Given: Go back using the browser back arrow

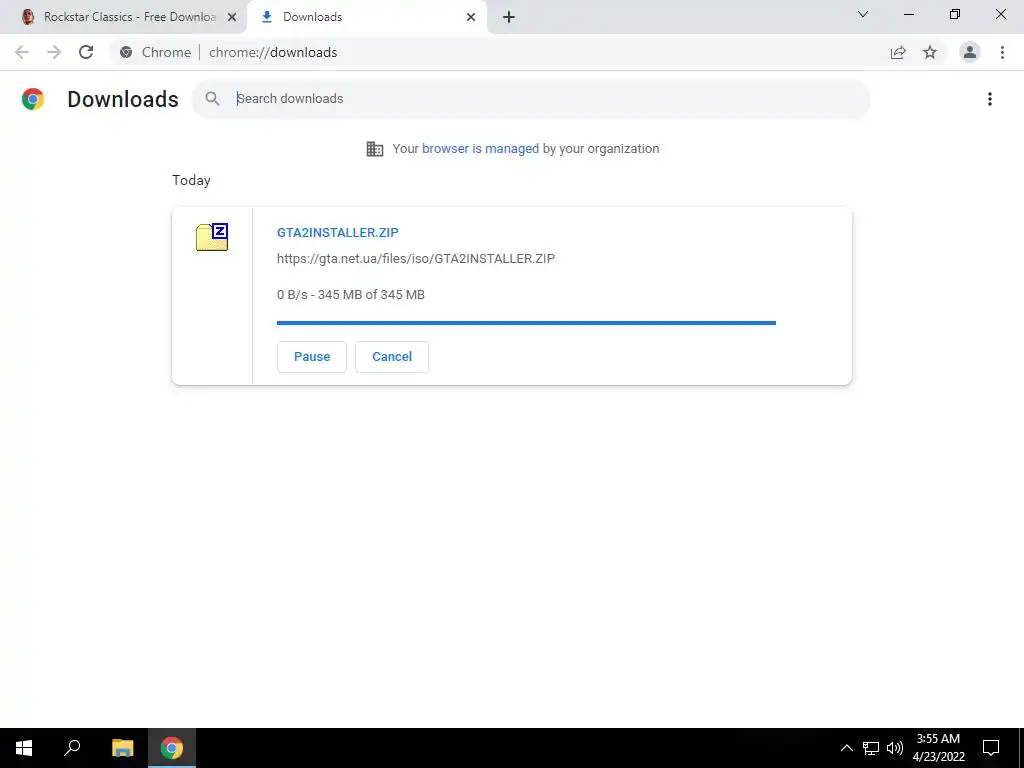Looking at the screenshot, I should tap(22, 52).
